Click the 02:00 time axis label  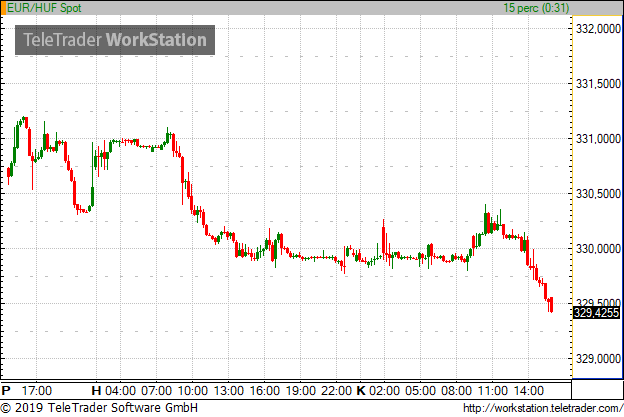click(384, 391)
